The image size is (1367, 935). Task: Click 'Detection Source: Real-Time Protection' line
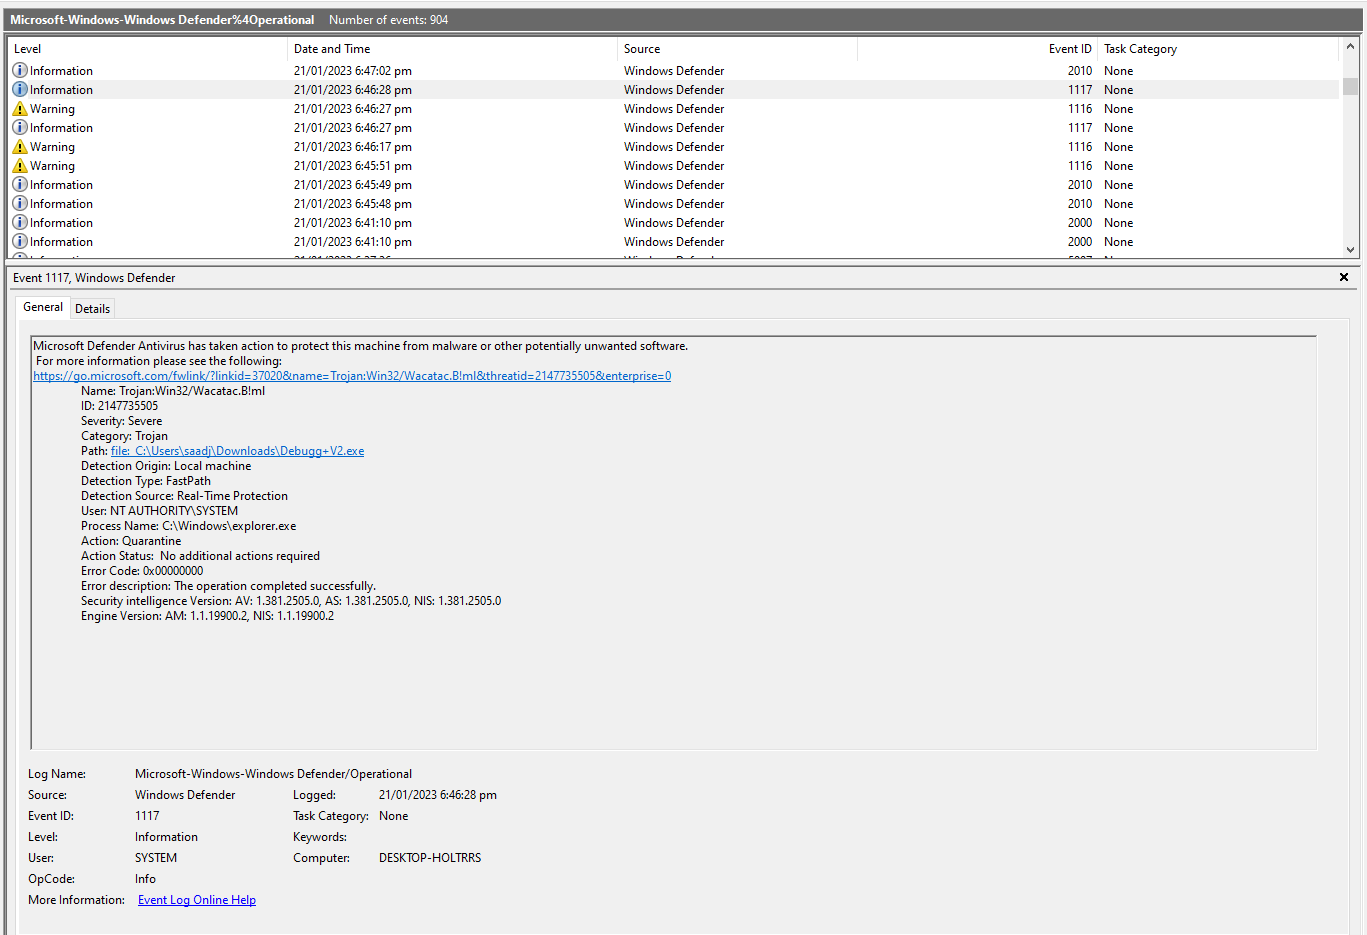pyautogui.click(x=184, y=496)
